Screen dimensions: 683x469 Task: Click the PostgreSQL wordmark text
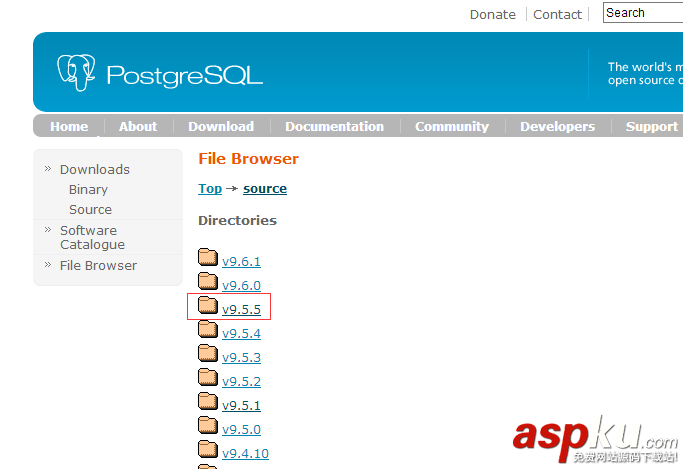click(185, 76)
